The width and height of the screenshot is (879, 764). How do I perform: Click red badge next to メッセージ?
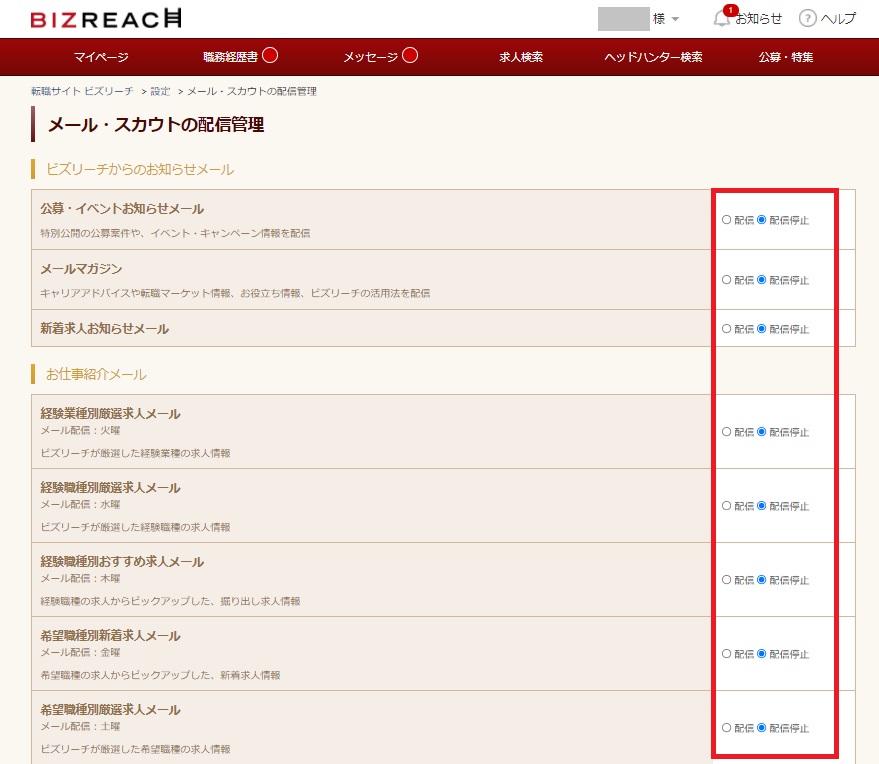coord(410,56)
